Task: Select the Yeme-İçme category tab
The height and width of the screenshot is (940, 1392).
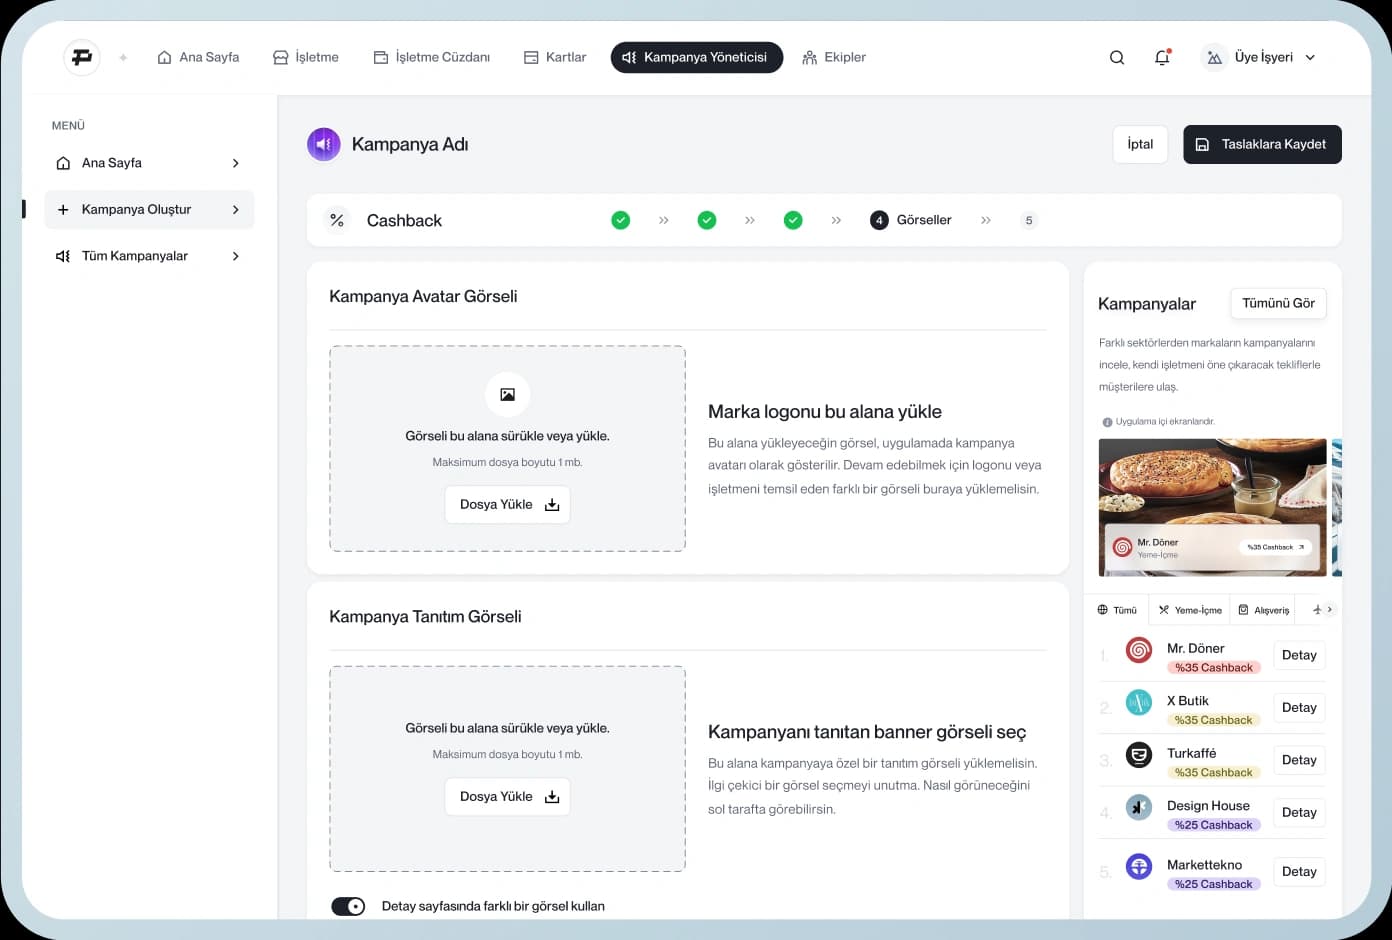Action: [x=1189, y=610]
